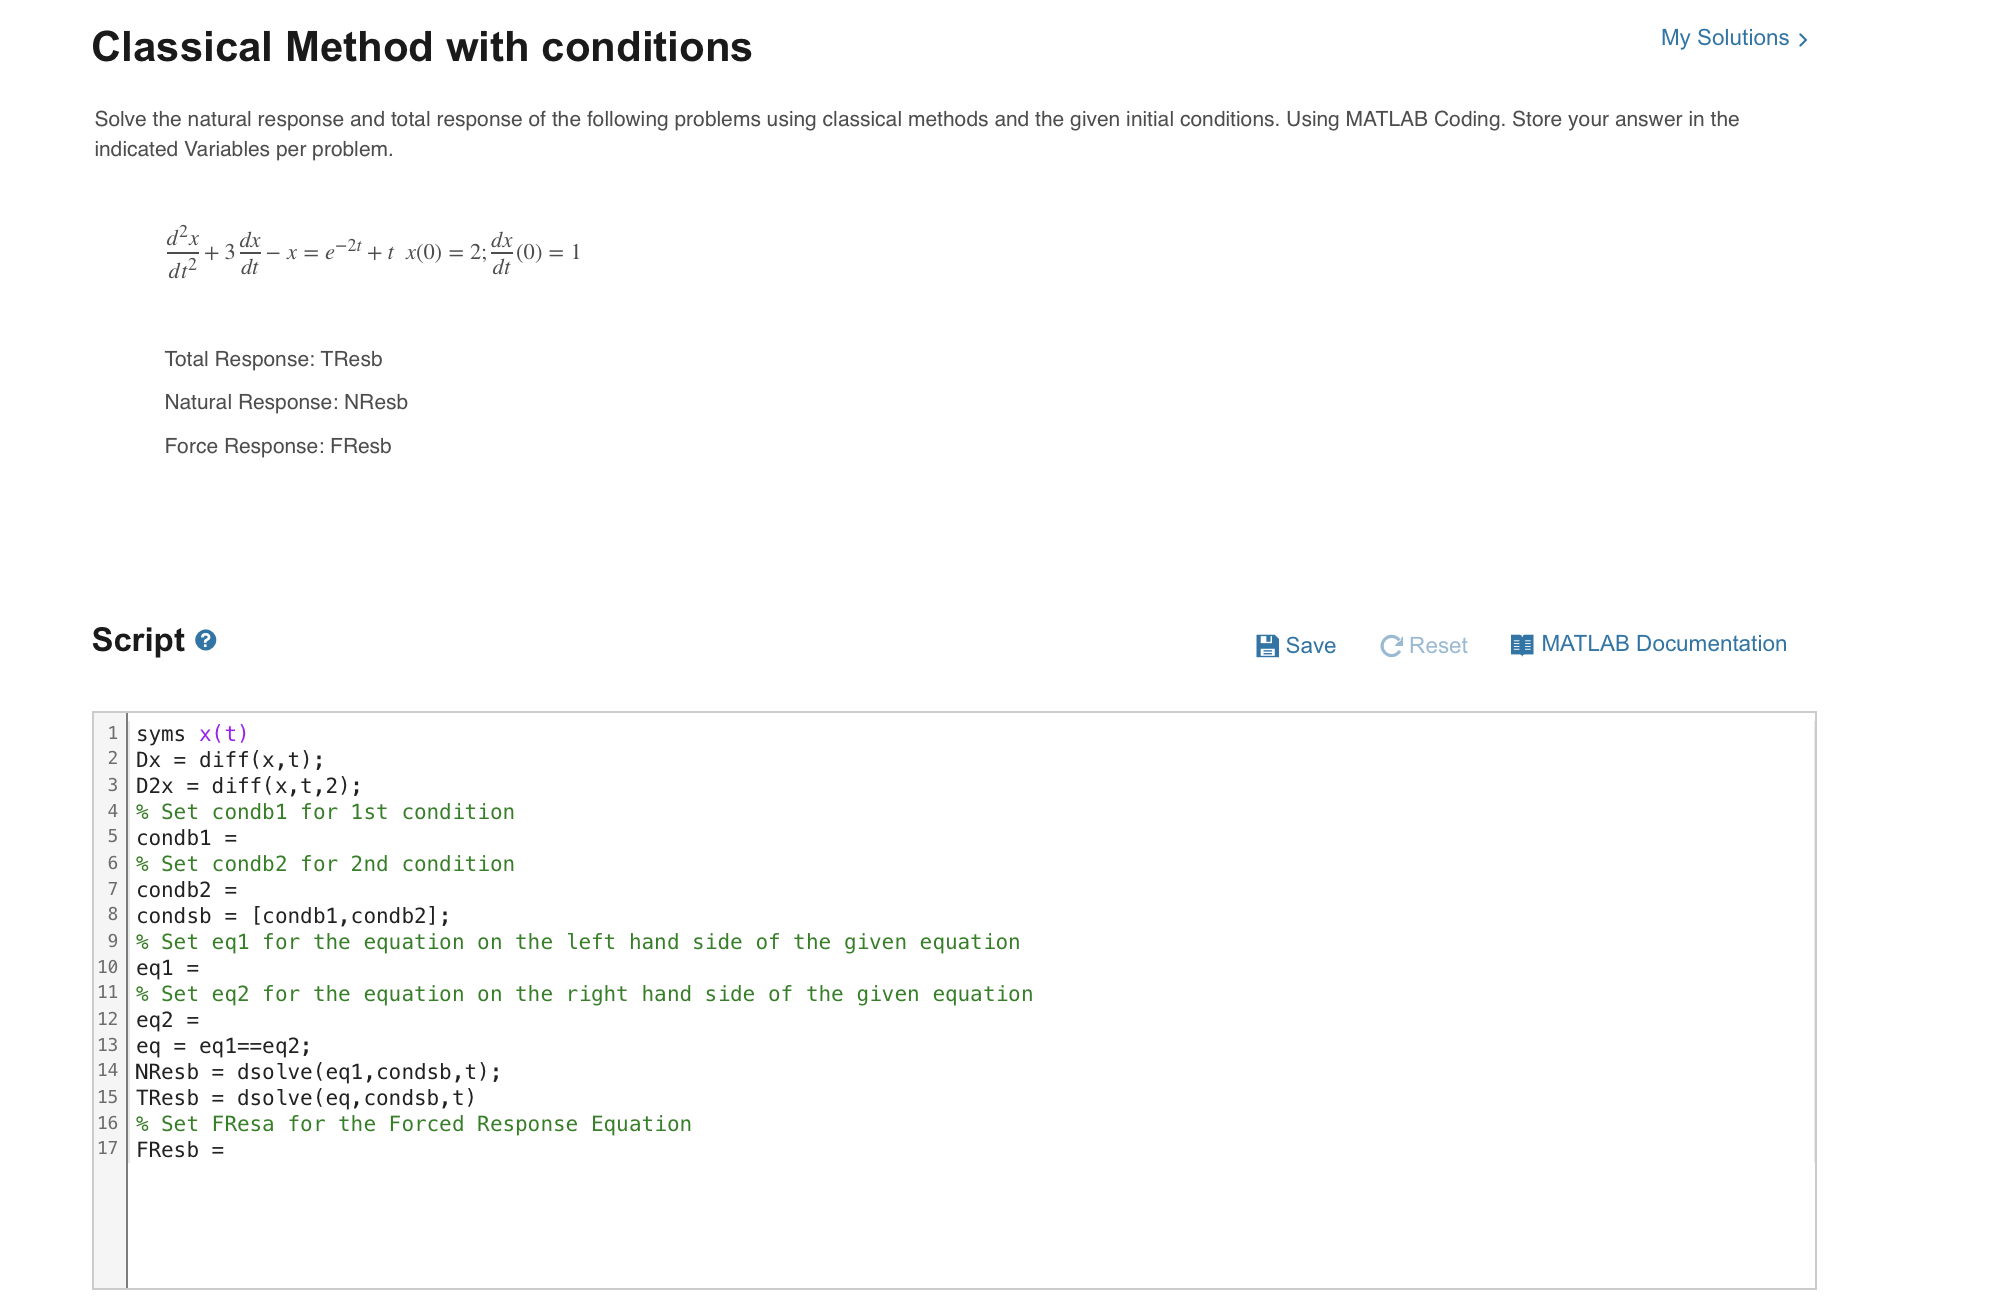Click the NResb dsolve code line

(318, 1072)
